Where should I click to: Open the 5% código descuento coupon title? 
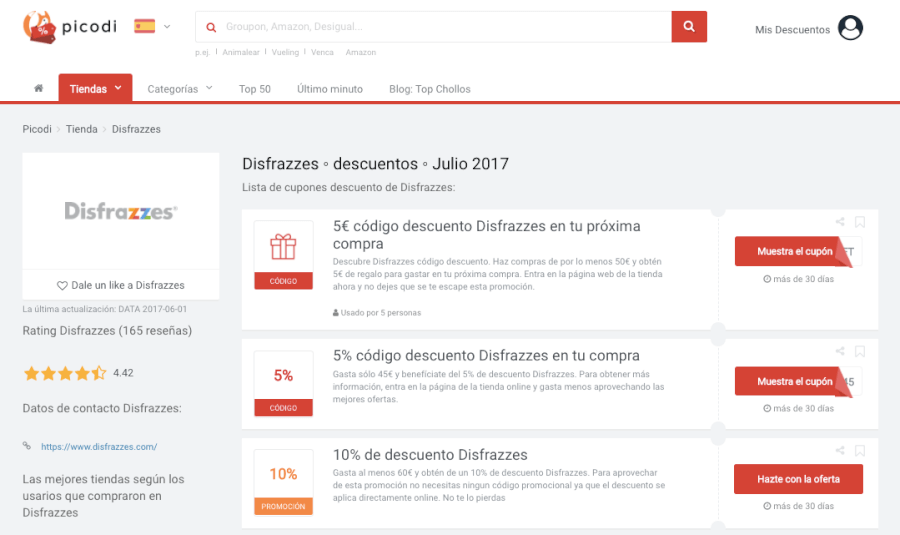point(486,356)
